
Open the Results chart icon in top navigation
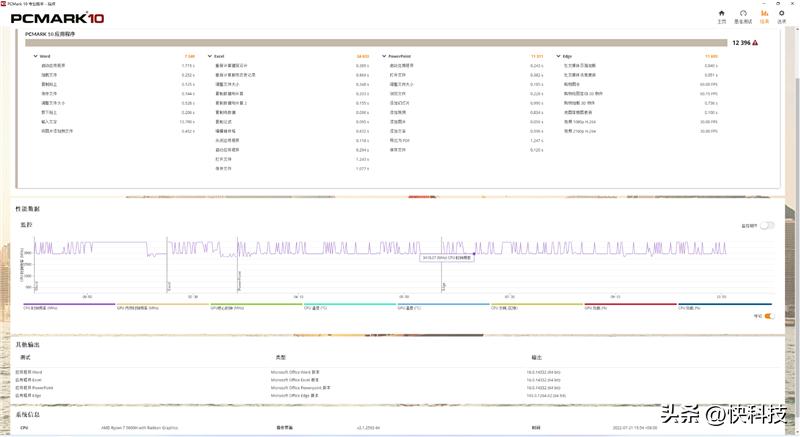point(764,17)
